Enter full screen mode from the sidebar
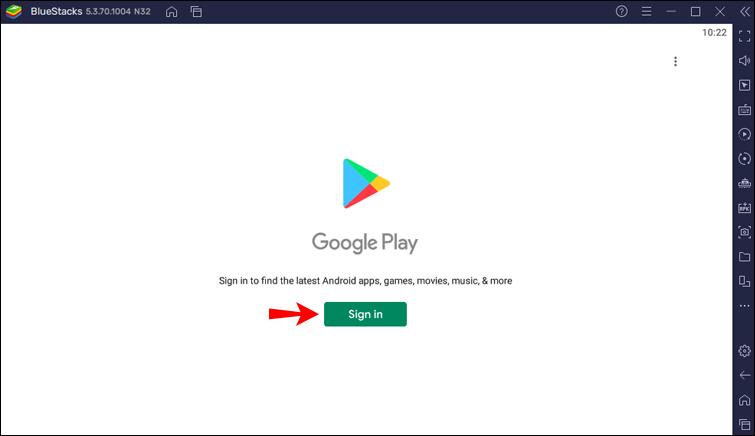The image size is (755, 436). 744,36
